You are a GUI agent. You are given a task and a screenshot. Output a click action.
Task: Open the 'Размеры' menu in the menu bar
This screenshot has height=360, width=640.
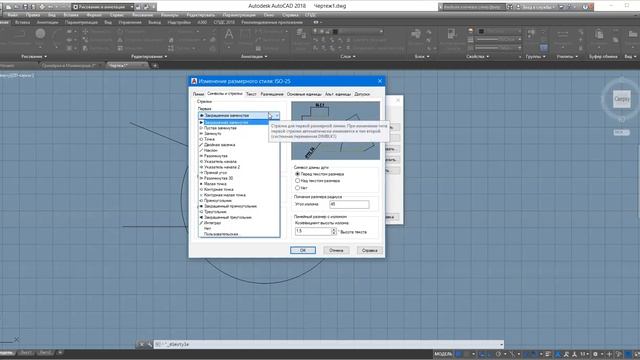coord(170,15)
